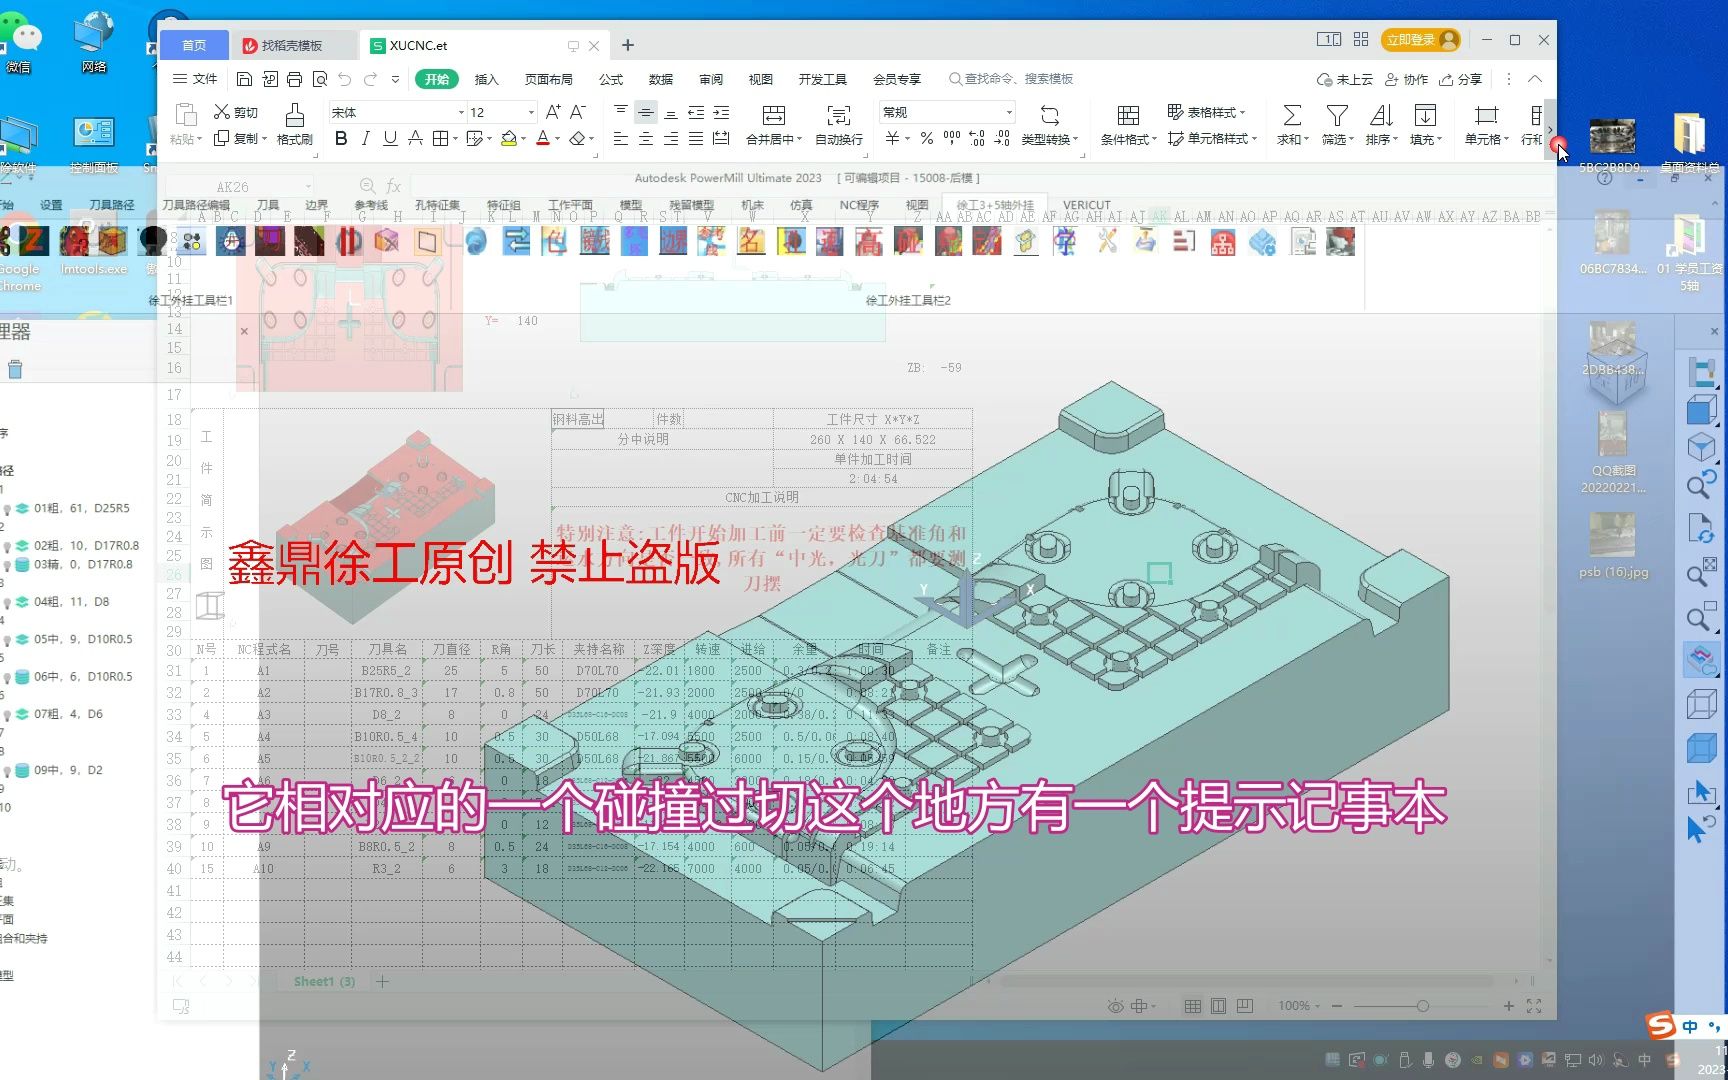Click the not-uploaded cloud status (未上云)
This screenshot has height=1080, width=1728.
click(x=1345, y=79)
